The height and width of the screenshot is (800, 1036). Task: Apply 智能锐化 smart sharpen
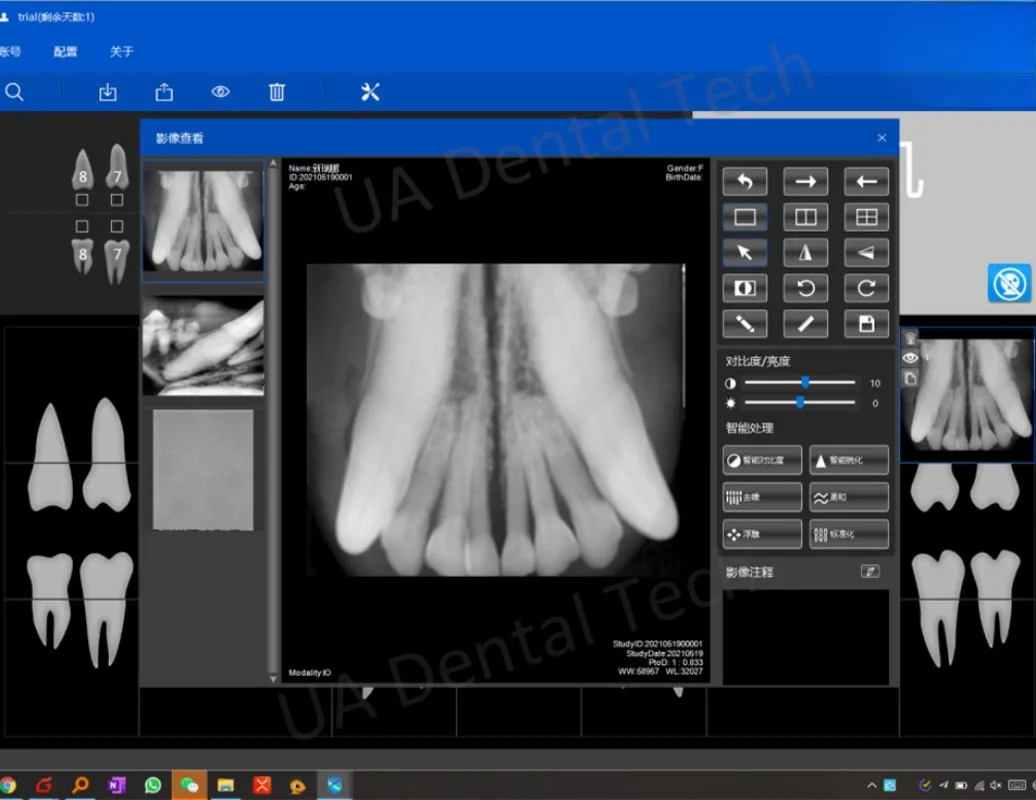(x=849, y=460)
